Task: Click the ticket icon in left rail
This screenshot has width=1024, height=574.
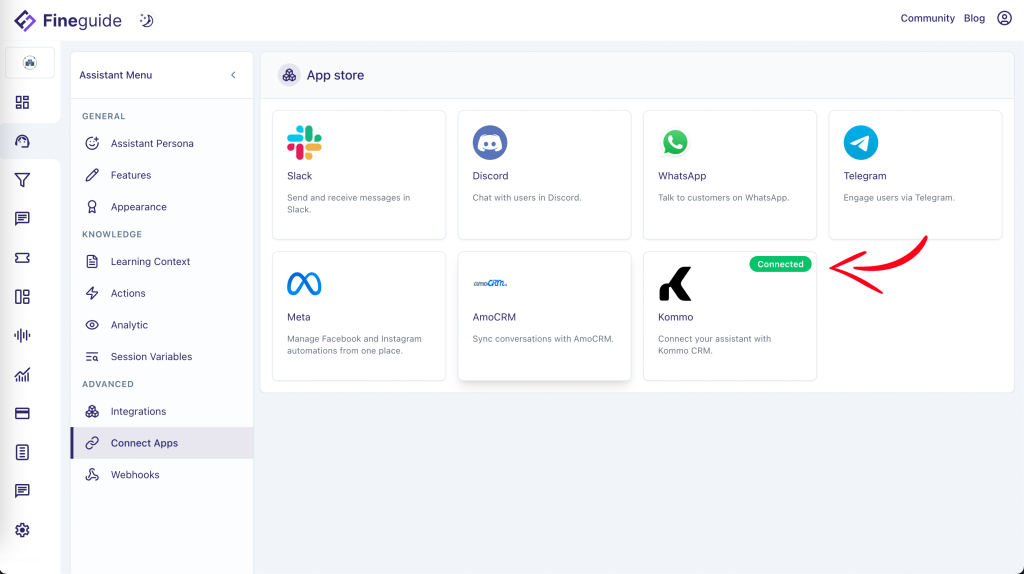Action: [22, 258]
